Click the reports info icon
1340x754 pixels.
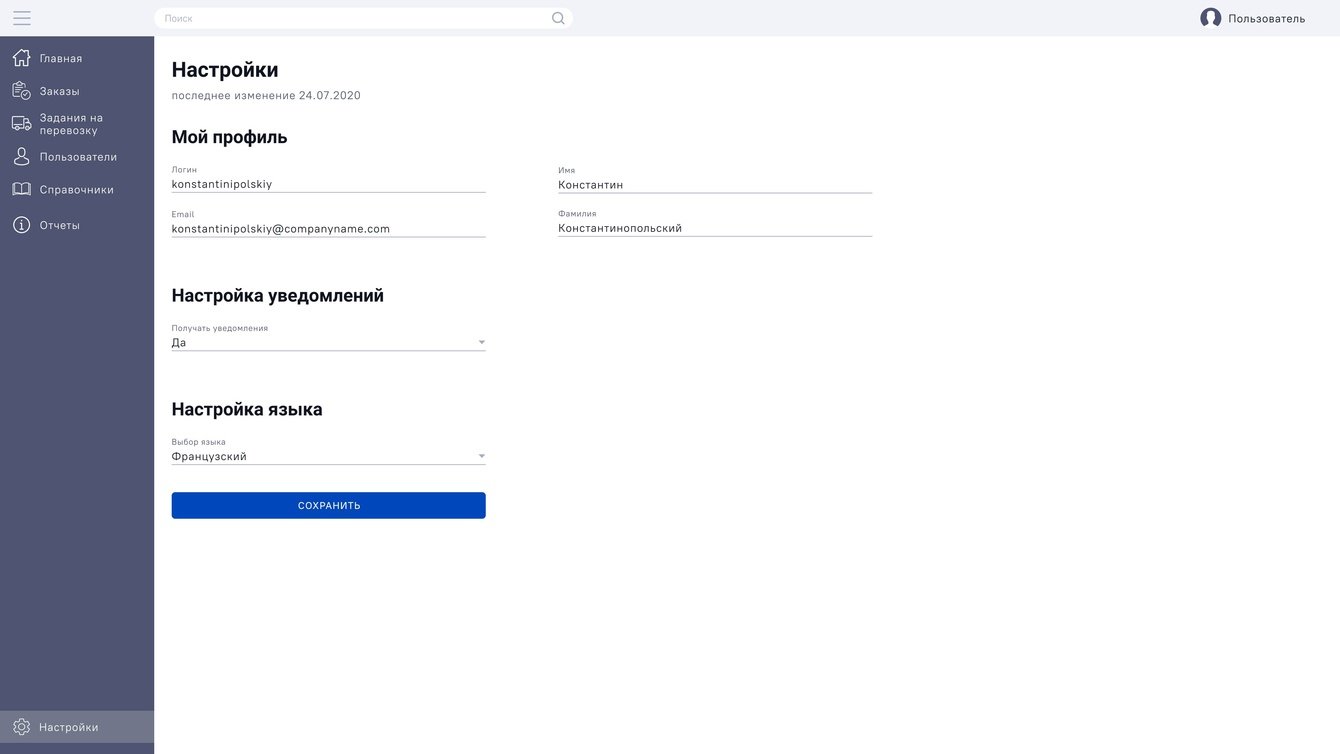click(21, 225)
